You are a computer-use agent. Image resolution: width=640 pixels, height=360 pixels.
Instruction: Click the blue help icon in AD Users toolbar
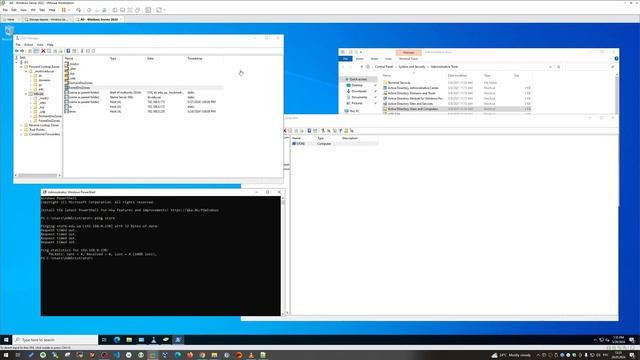pyautogui.click(x=309, y=131)
